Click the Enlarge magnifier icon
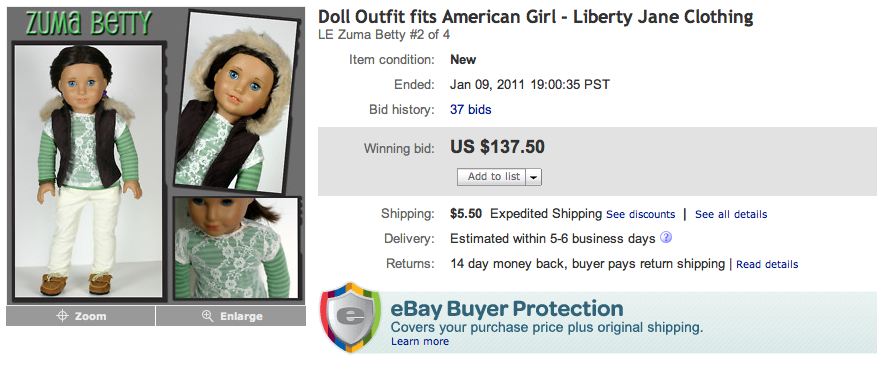Screen dimensions: 887x367 [x=208, y=316]
